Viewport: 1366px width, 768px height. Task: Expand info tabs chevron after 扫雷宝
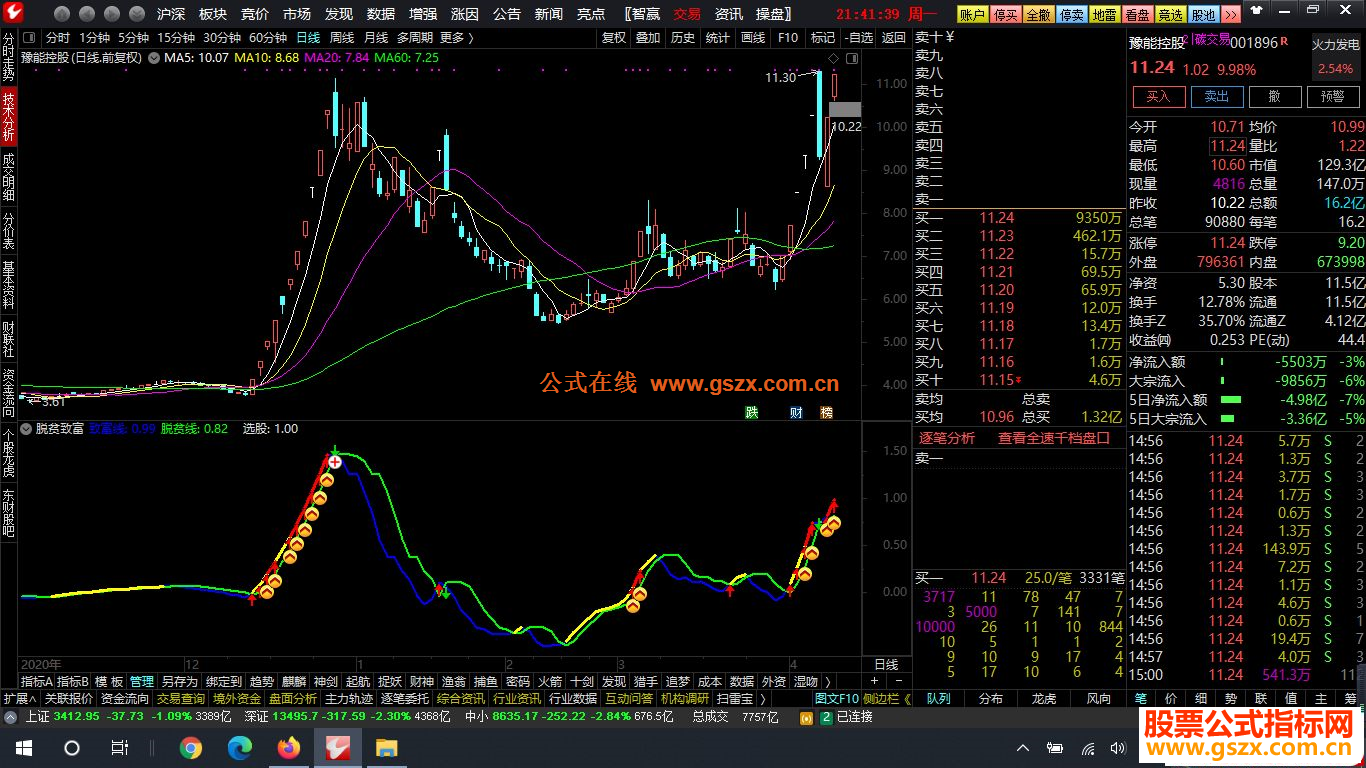pos(764,698)
